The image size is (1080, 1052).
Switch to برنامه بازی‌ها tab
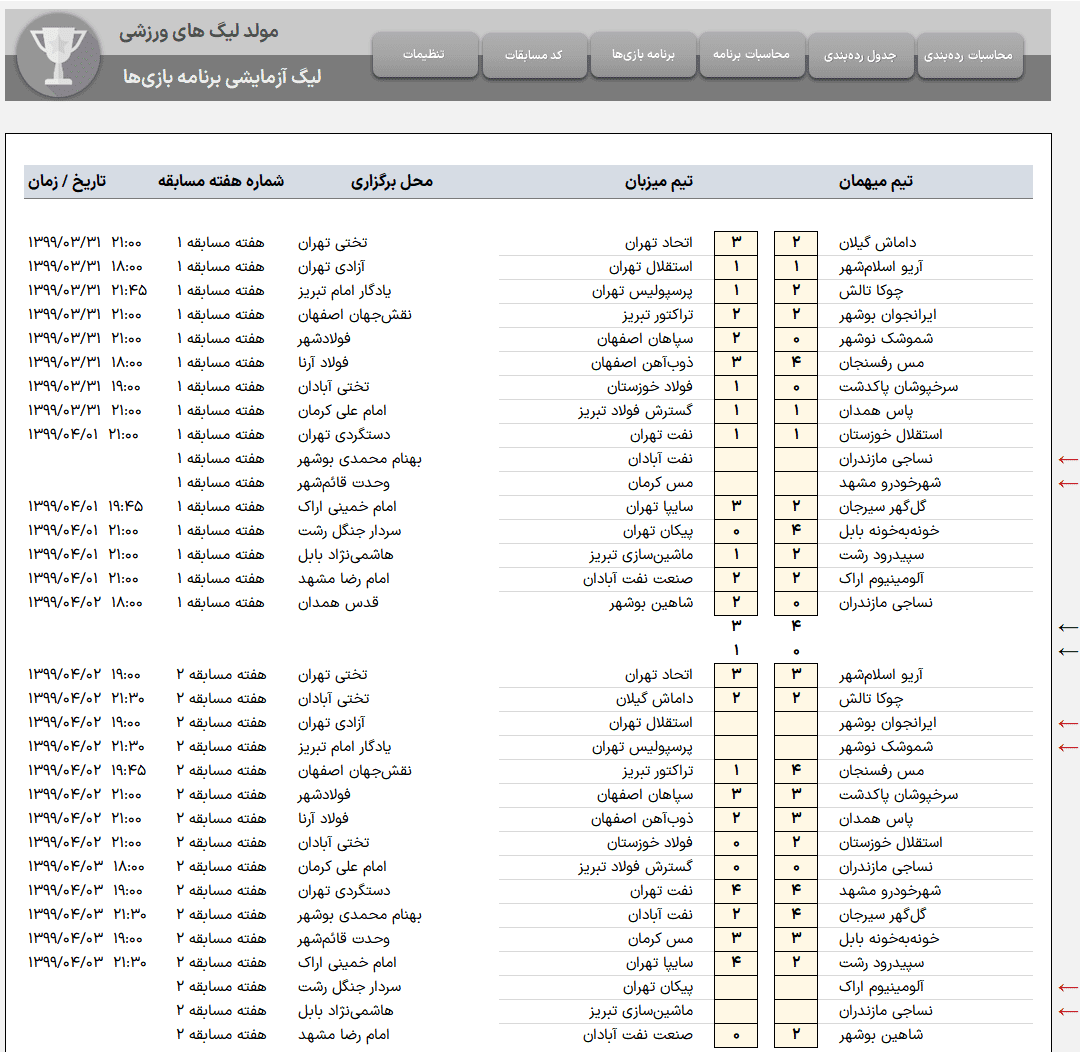pos(643,54)
